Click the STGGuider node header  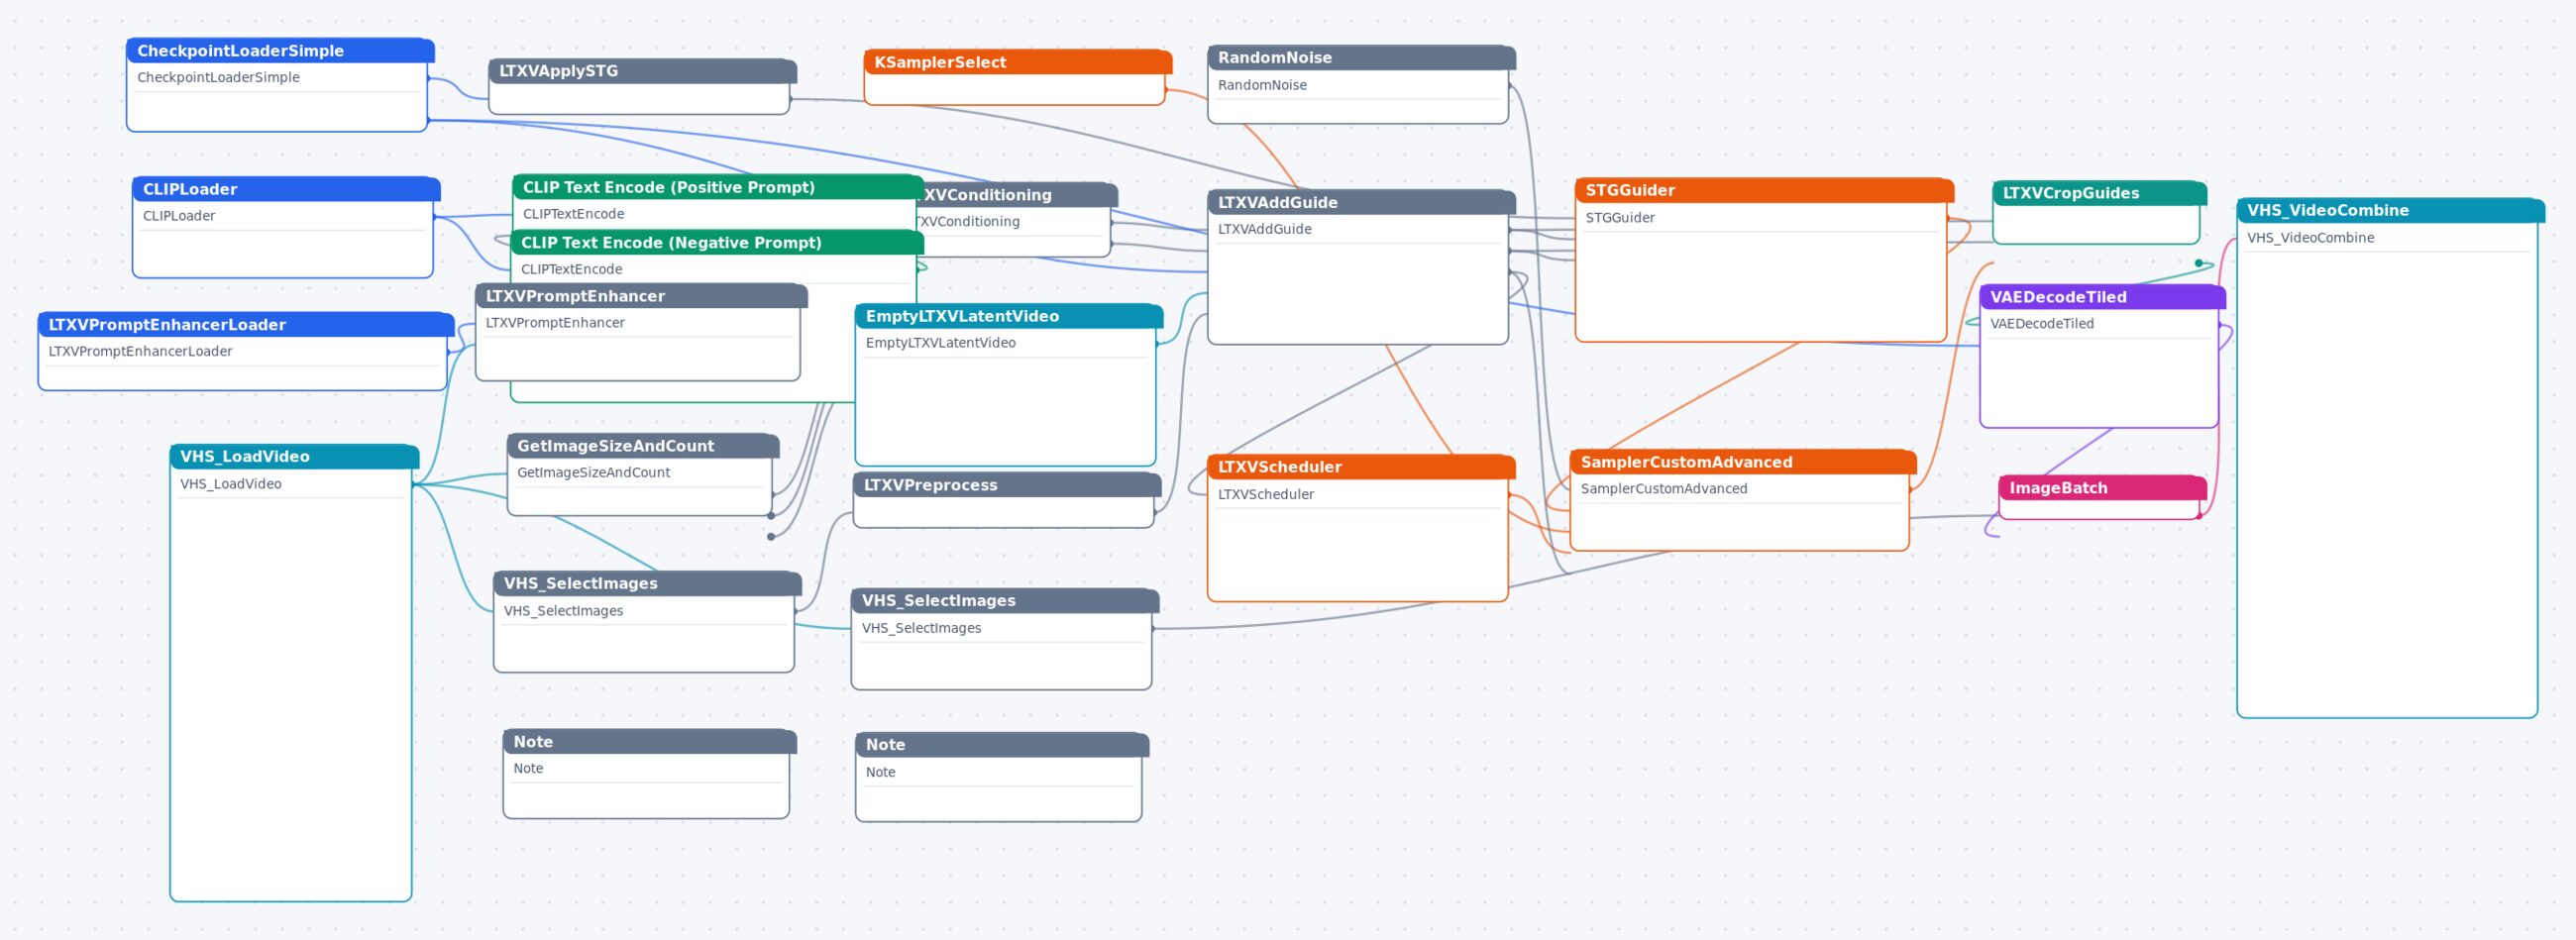tap(1764, 190)
